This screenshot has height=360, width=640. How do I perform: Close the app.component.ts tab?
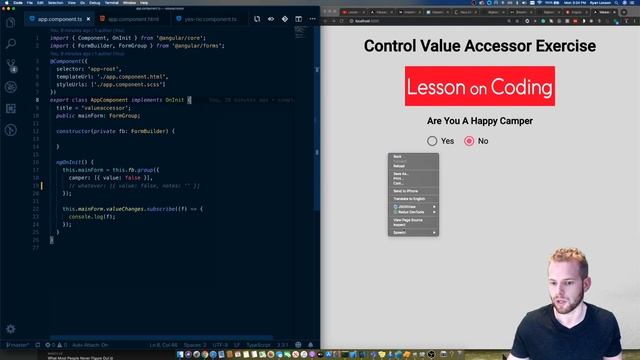click(88, 19)
